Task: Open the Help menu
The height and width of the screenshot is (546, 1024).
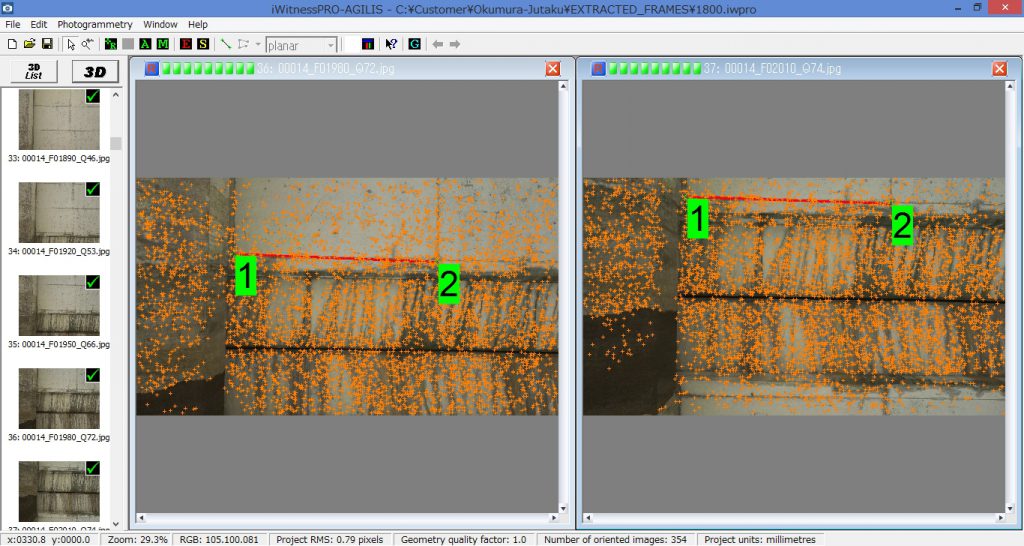Action: (198, 24)
